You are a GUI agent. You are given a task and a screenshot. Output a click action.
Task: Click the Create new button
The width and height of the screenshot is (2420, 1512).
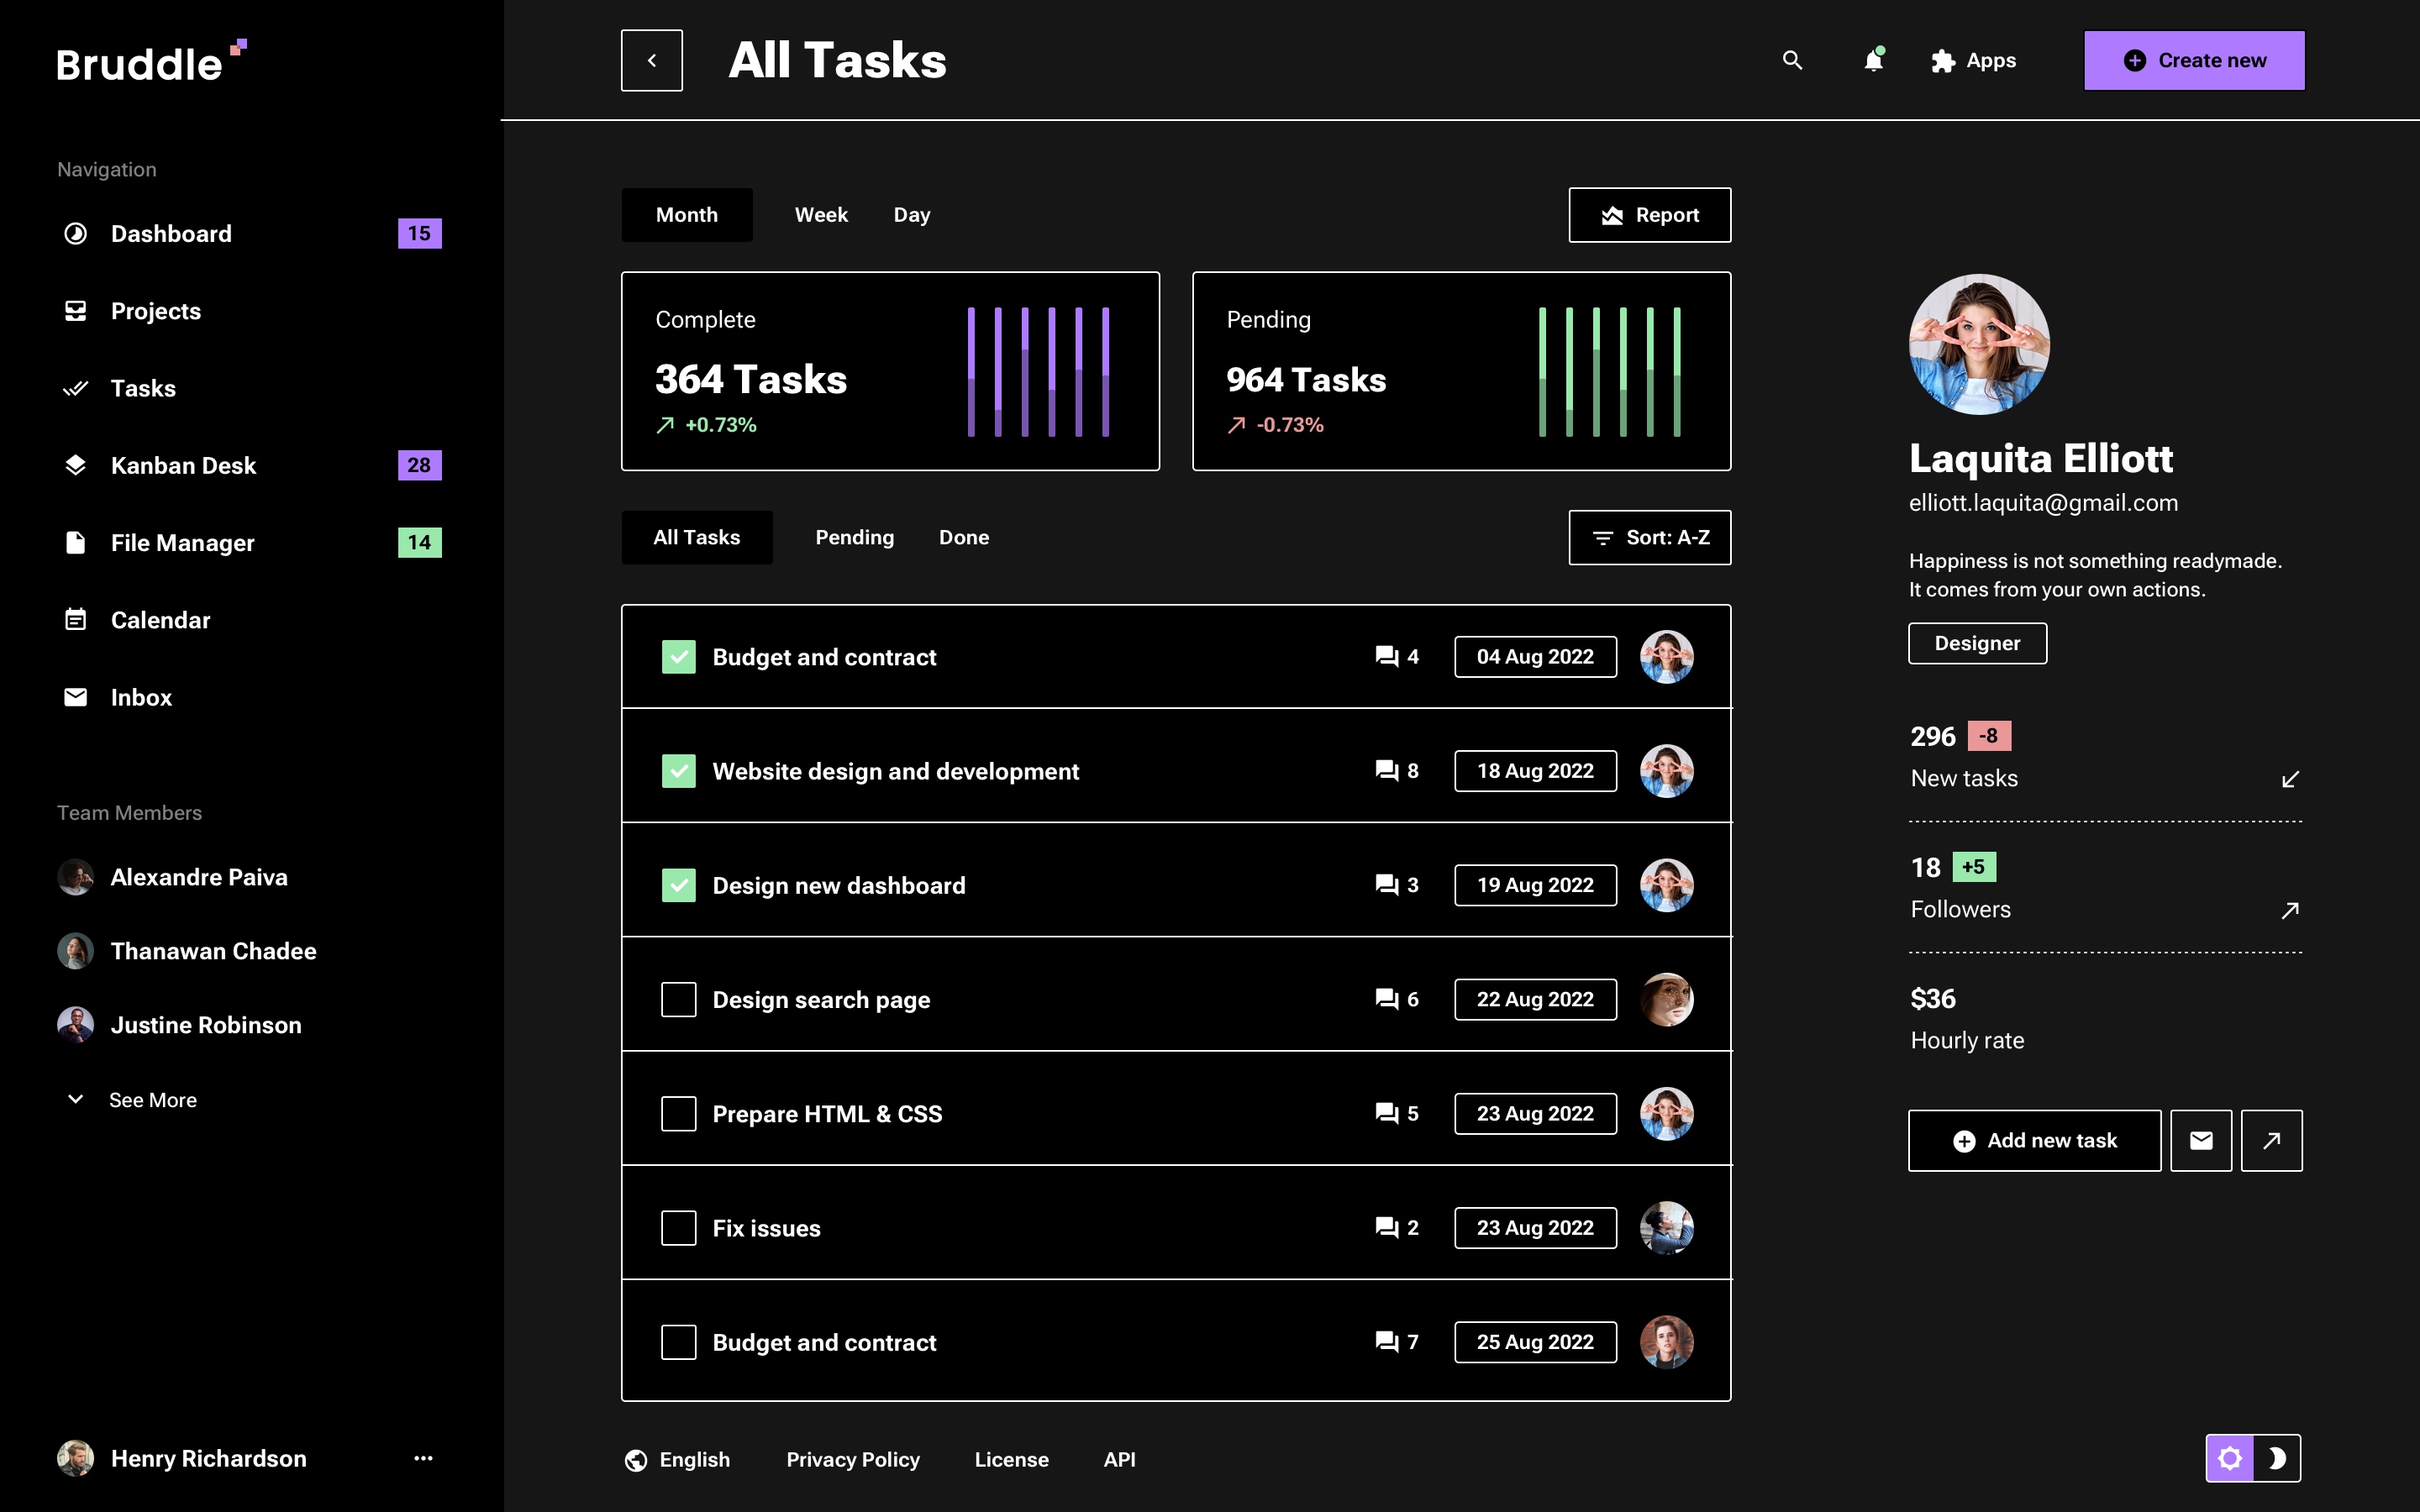coord(2194,60)
